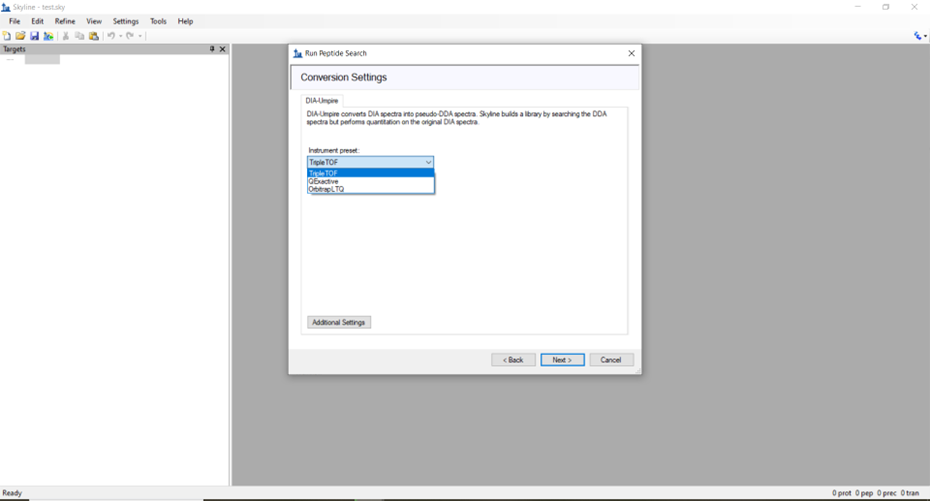Open the View menu
This screenshot has height=501, width=930.
pos(94,21)
